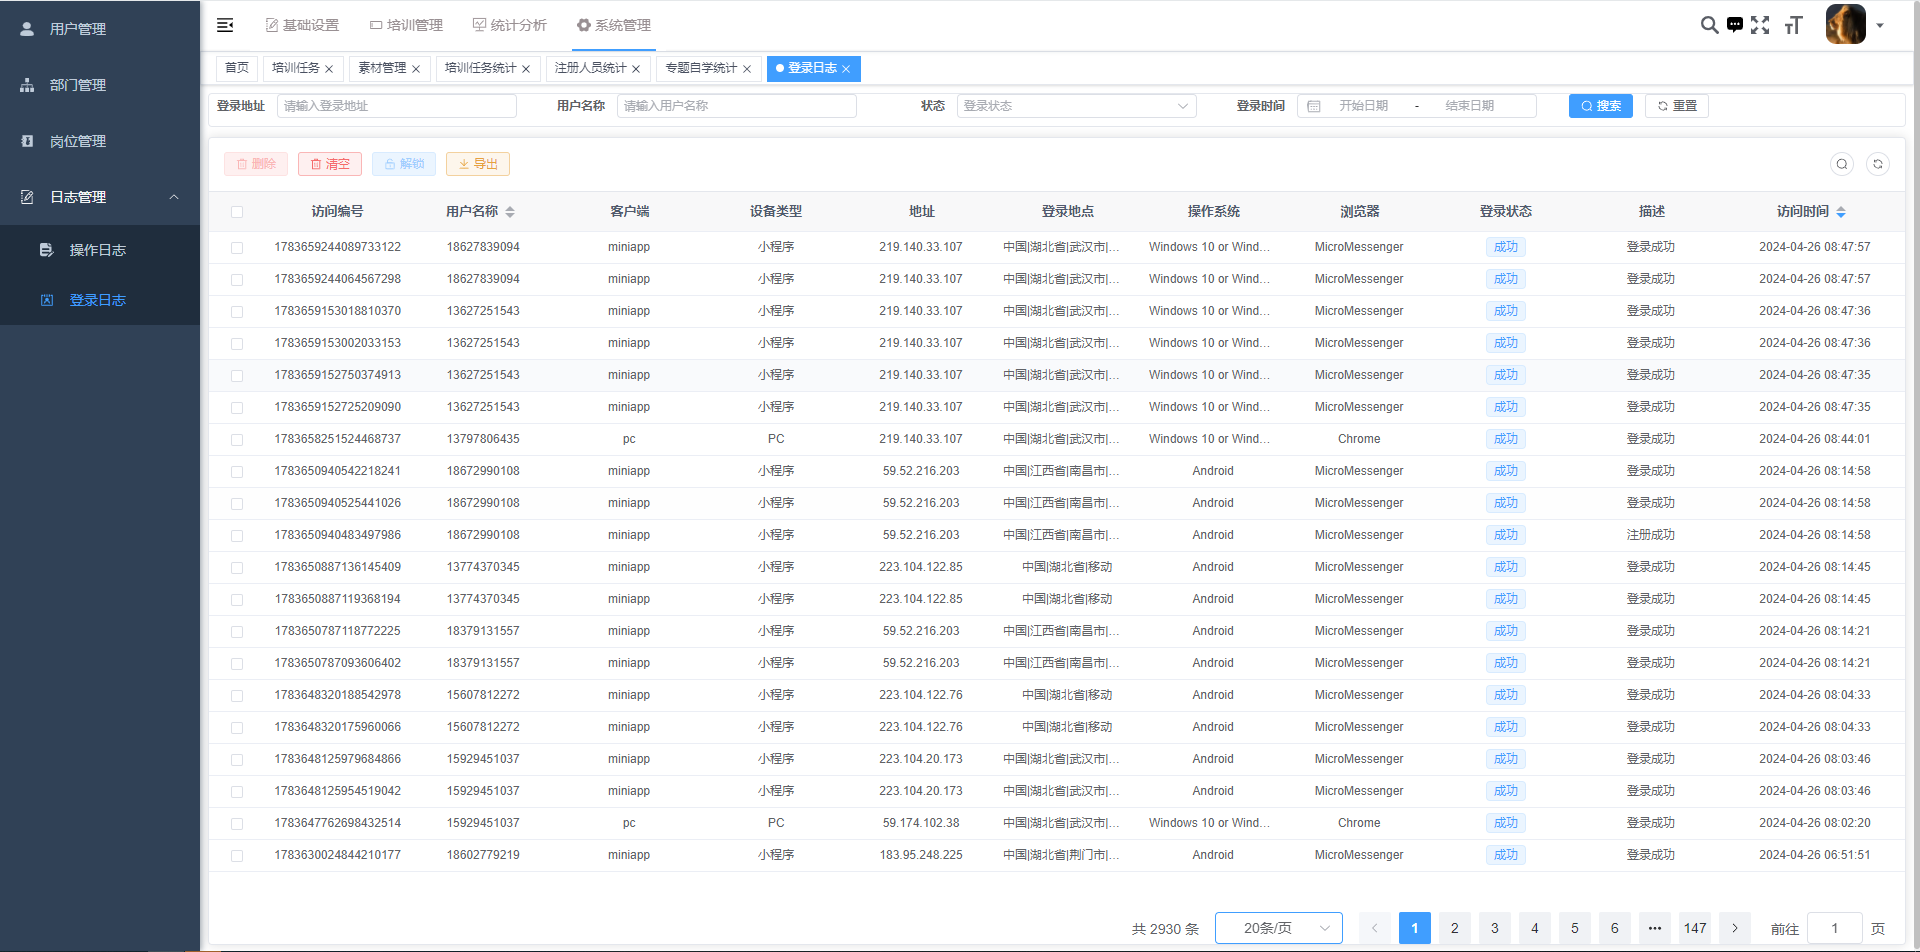The width and height of the screenshot is (1920, 952).
Task: Close the 培训任务统计 tab
Action: click(526, 69)
